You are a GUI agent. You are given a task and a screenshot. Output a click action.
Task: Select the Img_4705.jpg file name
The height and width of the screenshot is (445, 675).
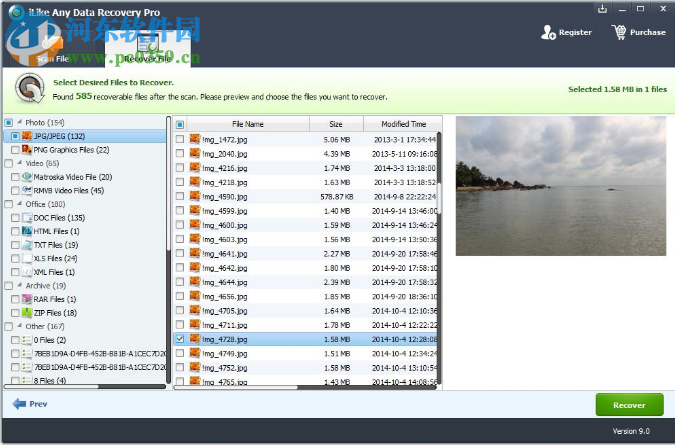click(225, 311)
